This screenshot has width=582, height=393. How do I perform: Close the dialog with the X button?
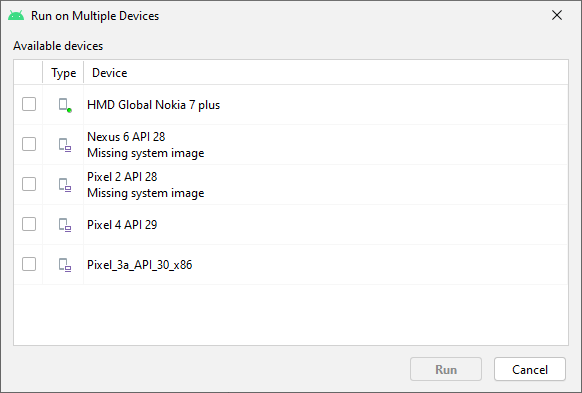[557, 15]
